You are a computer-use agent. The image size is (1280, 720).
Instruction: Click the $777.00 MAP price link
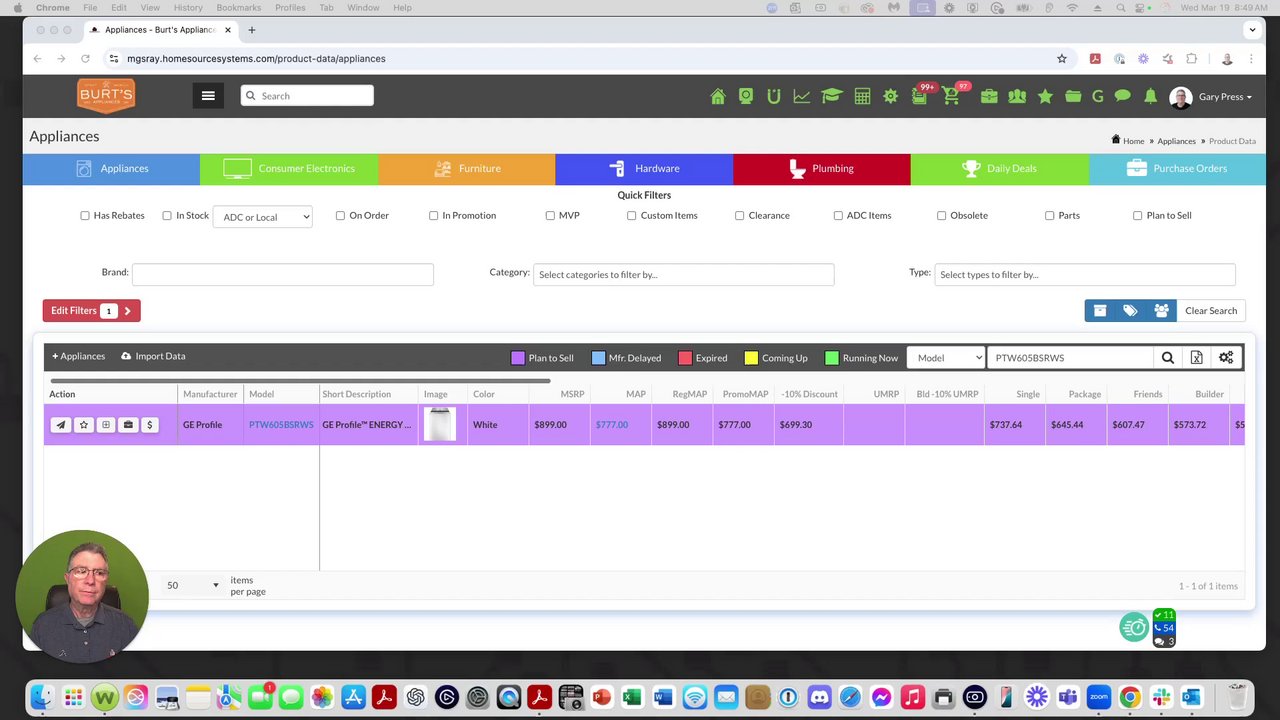(x=612, y=425)
